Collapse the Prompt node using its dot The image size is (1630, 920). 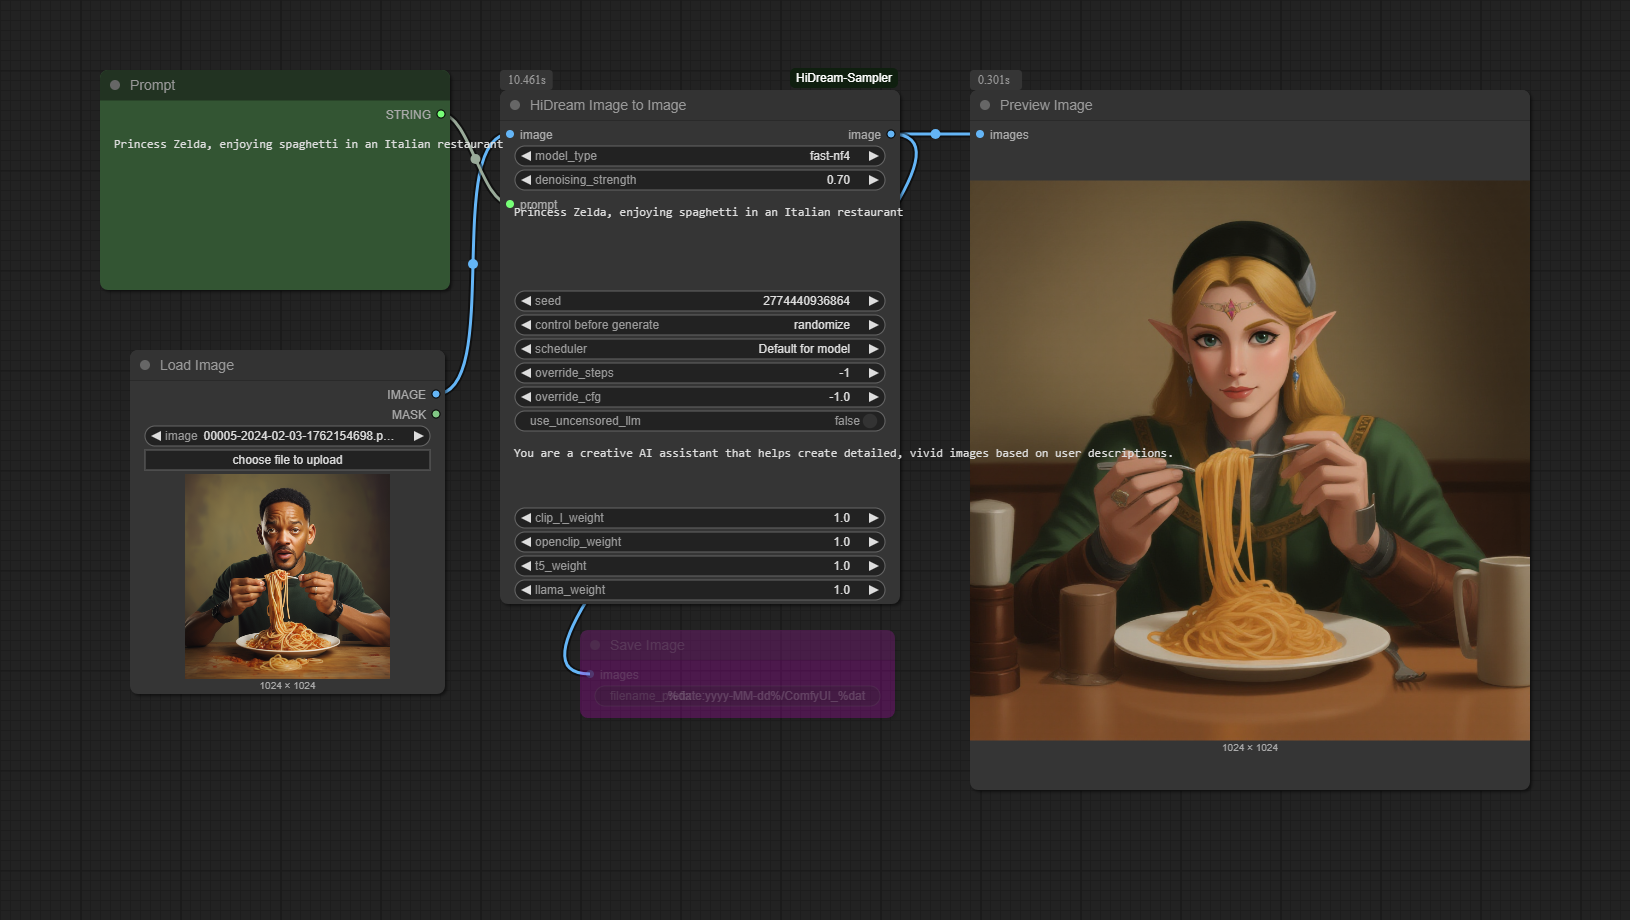pos(115,85)
